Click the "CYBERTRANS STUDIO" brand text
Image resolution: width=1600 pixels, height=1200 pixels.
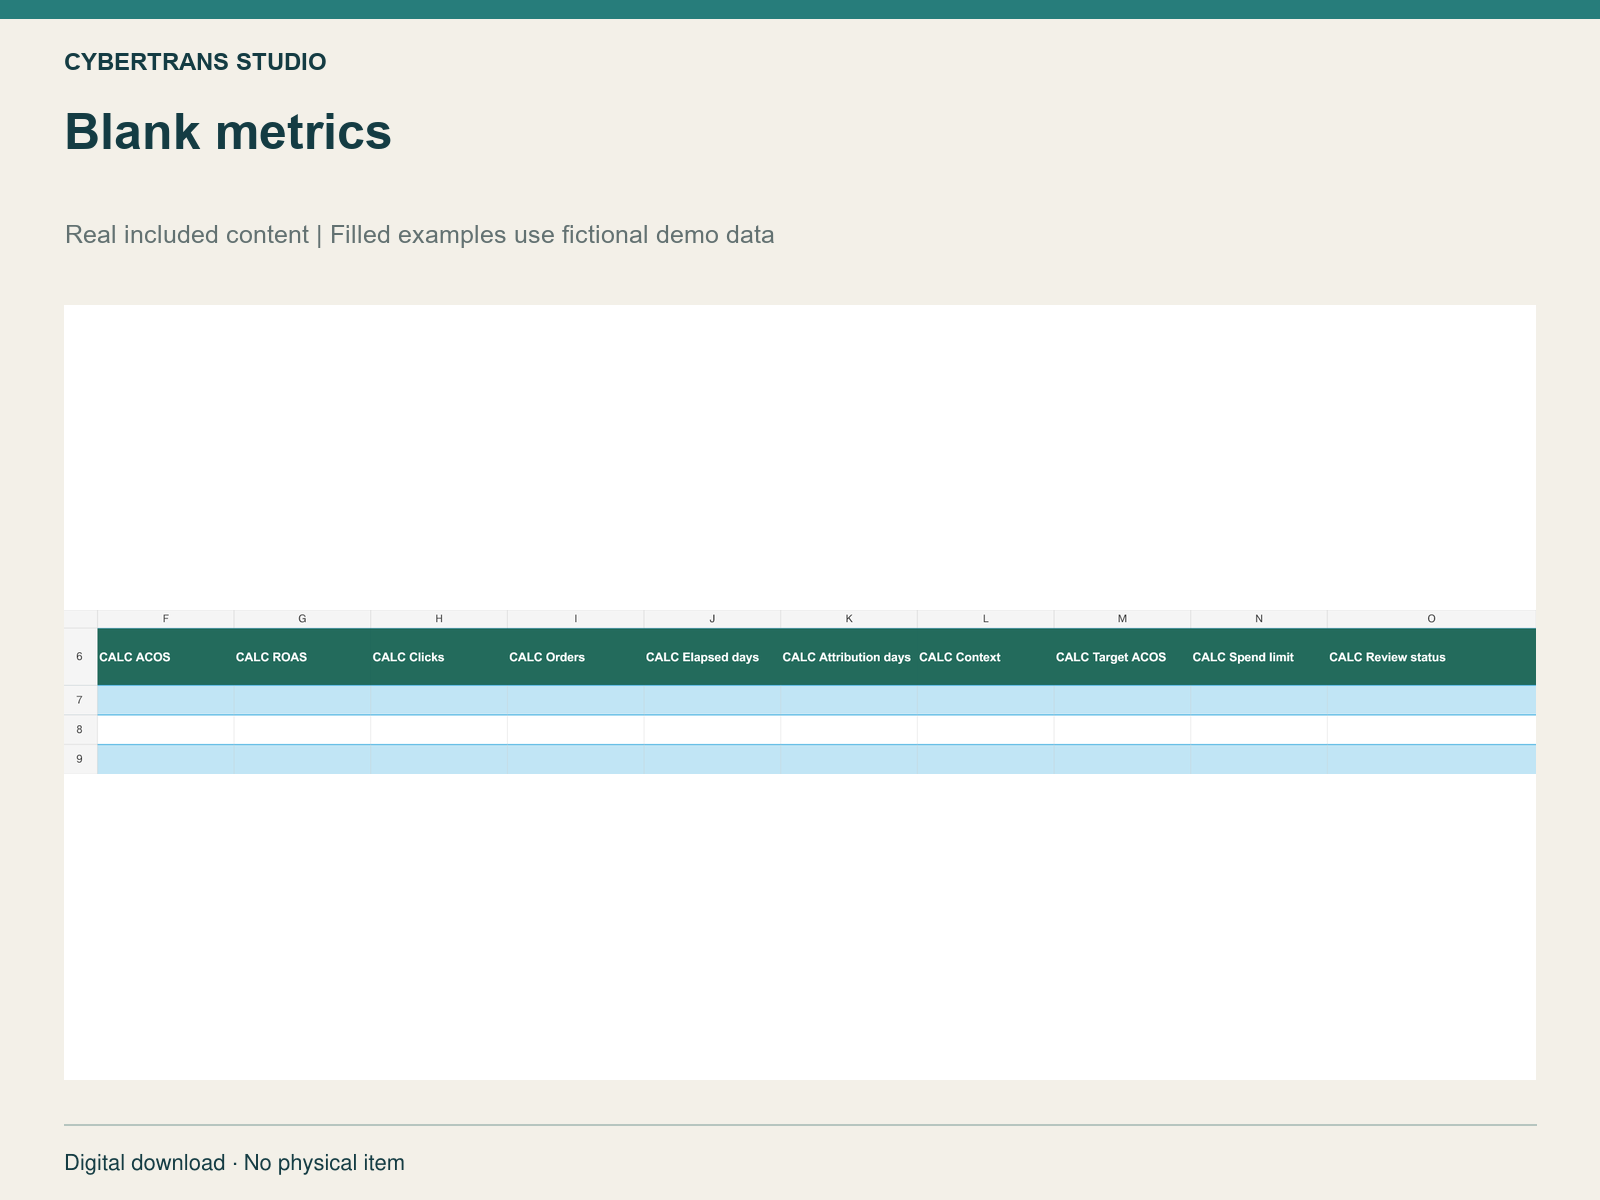click(x=195, y=62)
